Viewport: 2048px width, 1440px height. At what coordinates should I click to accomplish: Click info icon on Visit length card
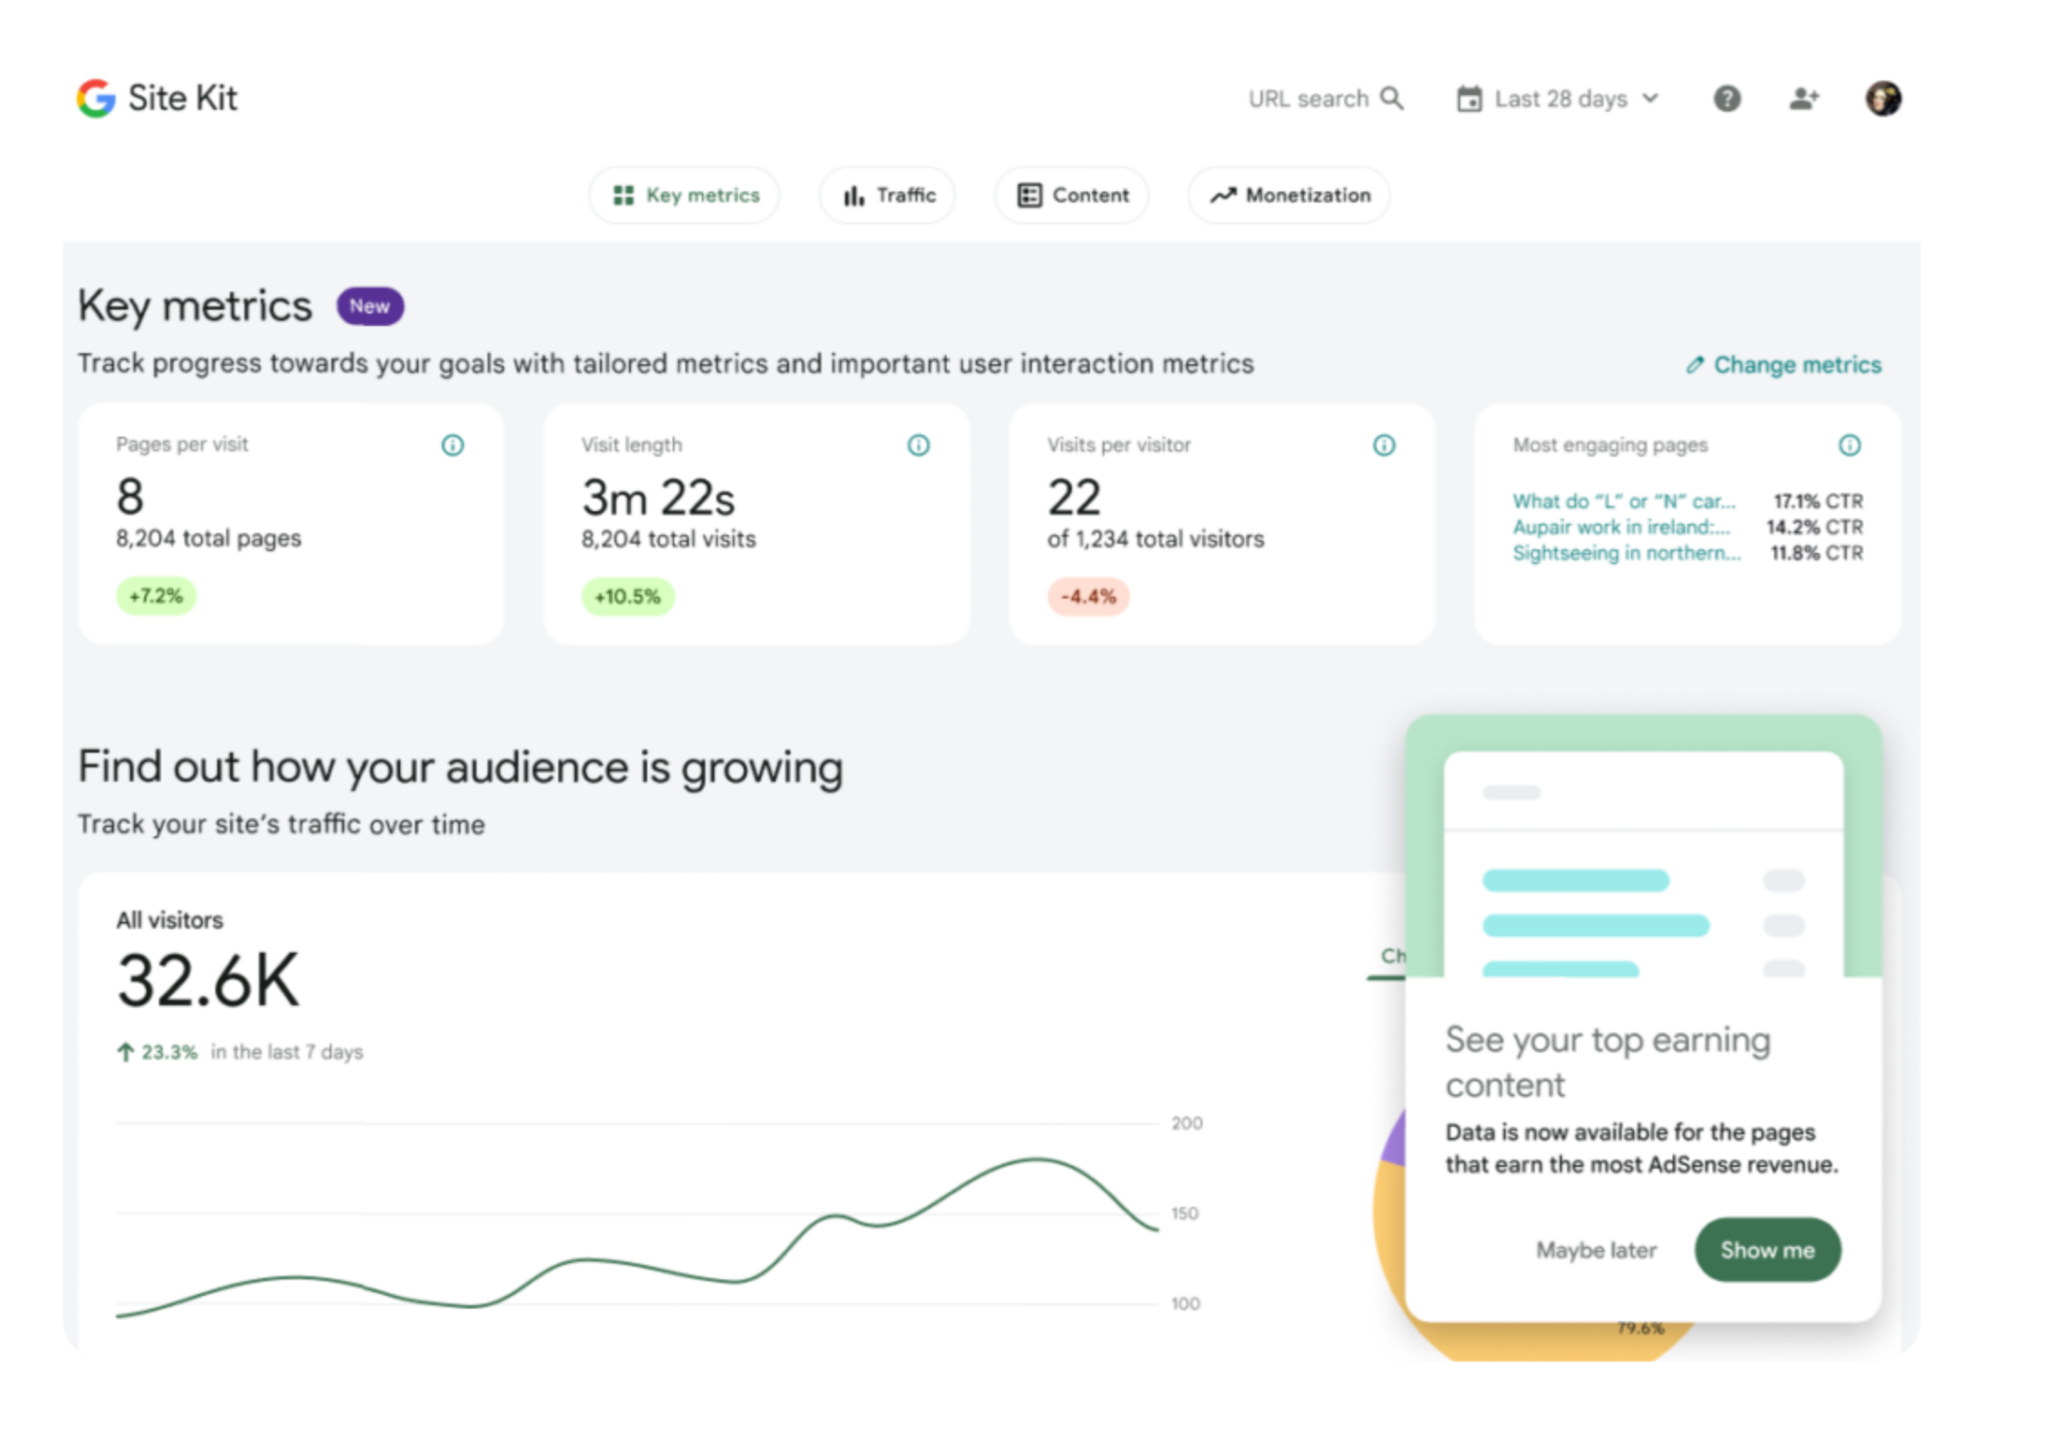click(918, 445)
